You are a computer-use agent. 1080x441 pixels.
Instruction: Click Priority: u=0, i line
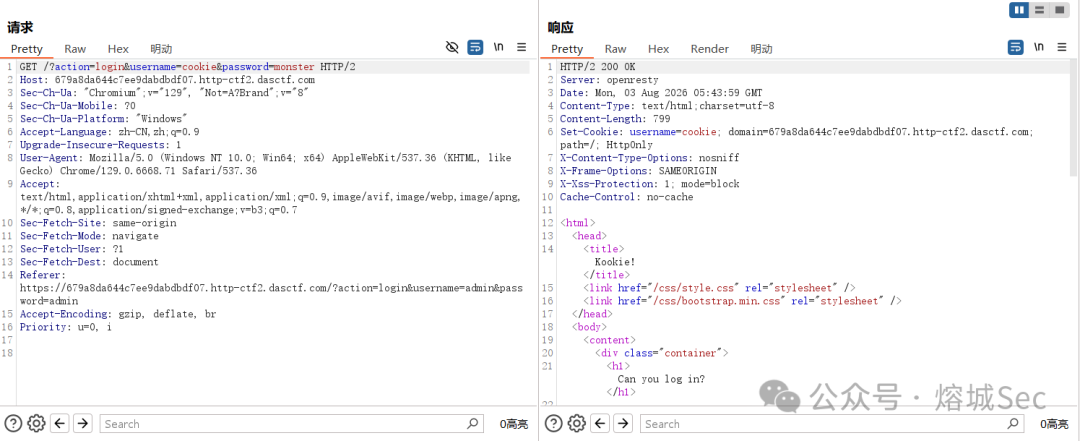[65, 327]
